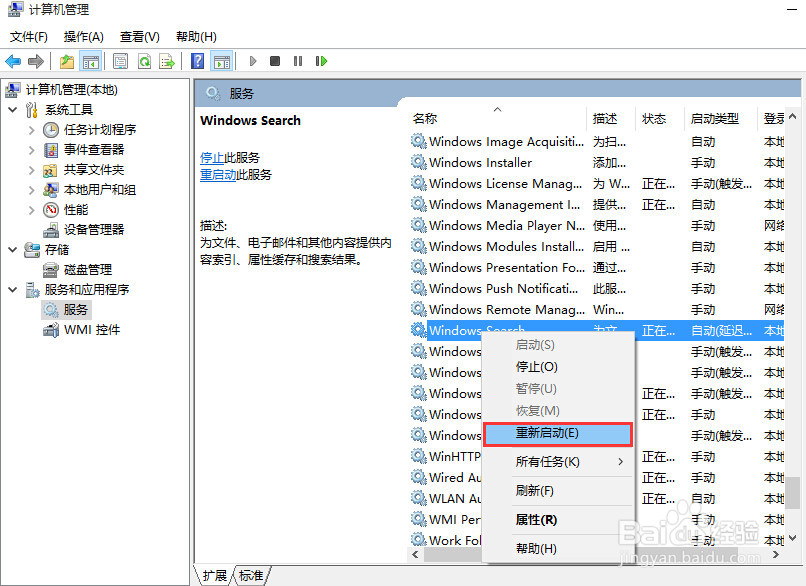Image resolution: width=806 pixels, height=586 pixels.
Task: Expand the Shared Folders tree node
Action: click(31, 170)
